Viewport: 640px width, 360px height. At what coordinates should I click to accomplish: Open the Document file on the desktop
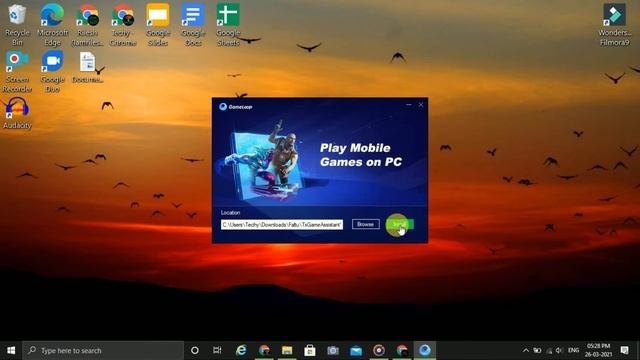tap(87, 67)
